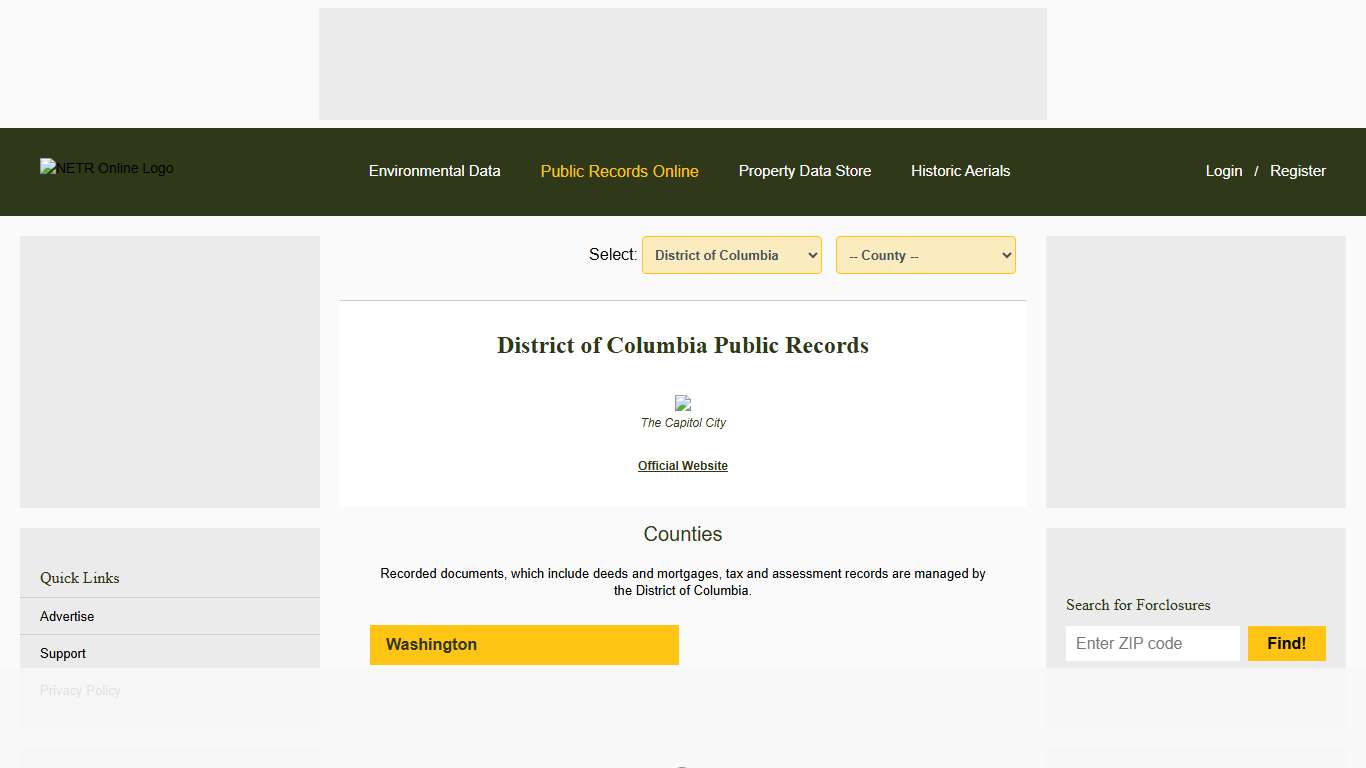Viewport: 1366px width, 768px height.
Task: Select the Washington county button
Action: point(524,644)
